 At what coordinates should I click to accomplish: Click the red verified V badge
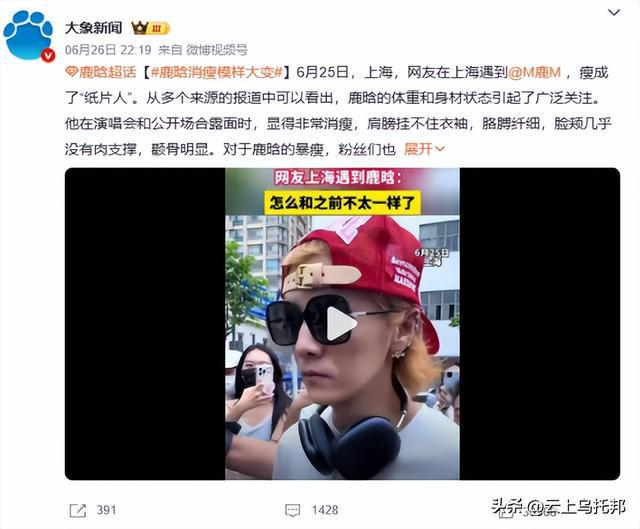(x=48, y=55)
